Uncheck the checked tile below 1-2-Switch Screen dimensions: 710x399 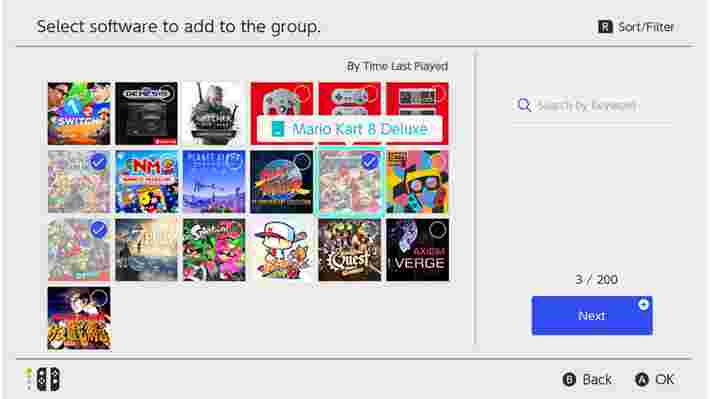pyautogui.click(x=79, y=182)
